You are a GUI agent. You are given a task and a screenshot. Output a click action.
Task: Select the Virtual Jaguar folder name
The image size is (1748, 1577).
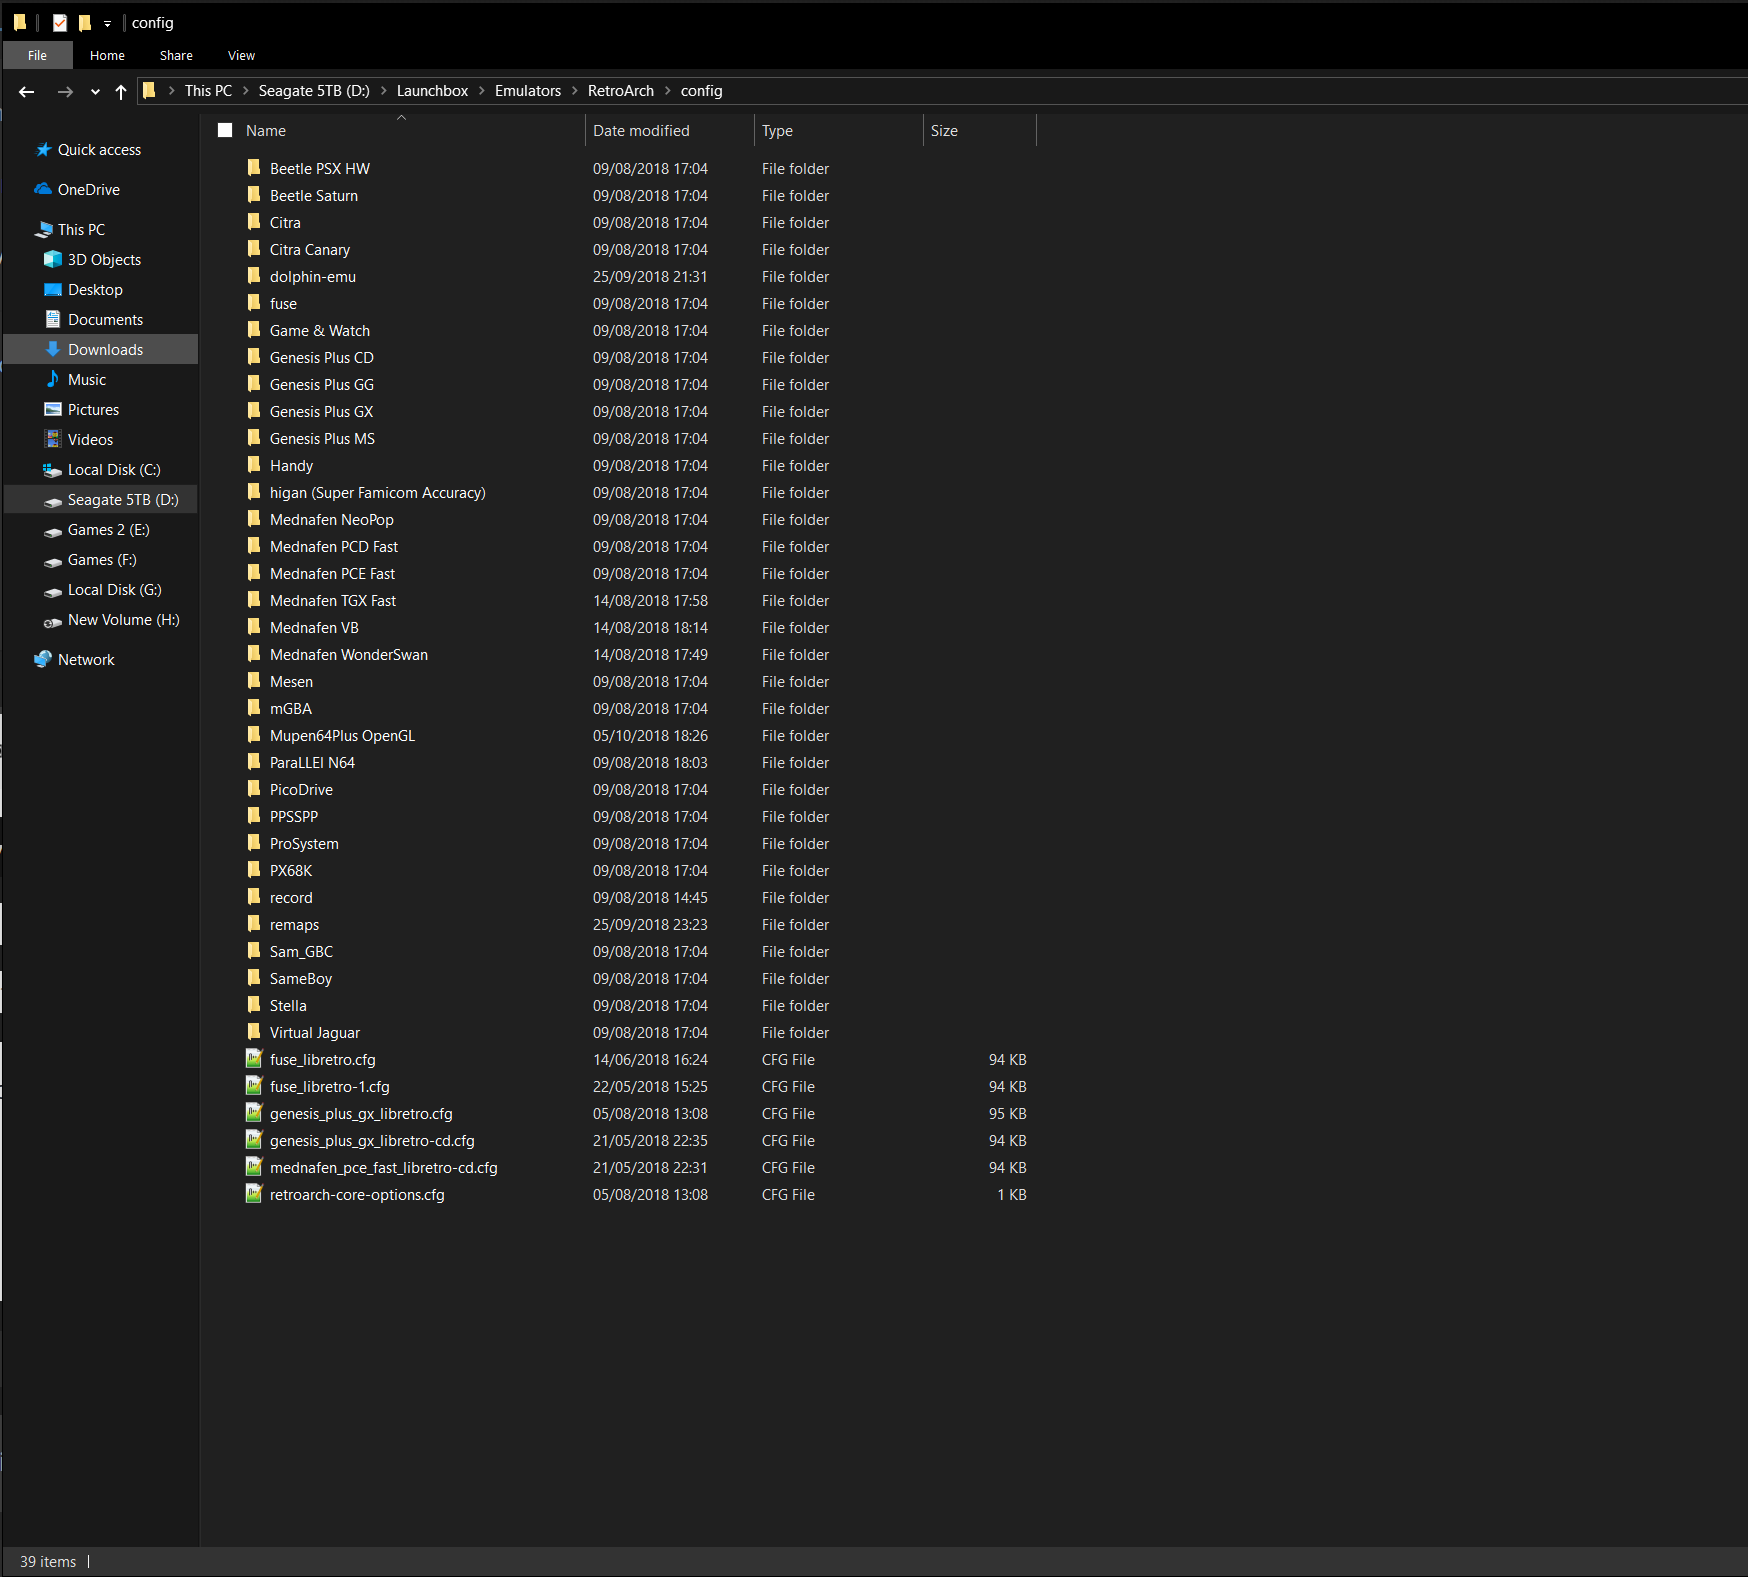[x=315, y=1033]
